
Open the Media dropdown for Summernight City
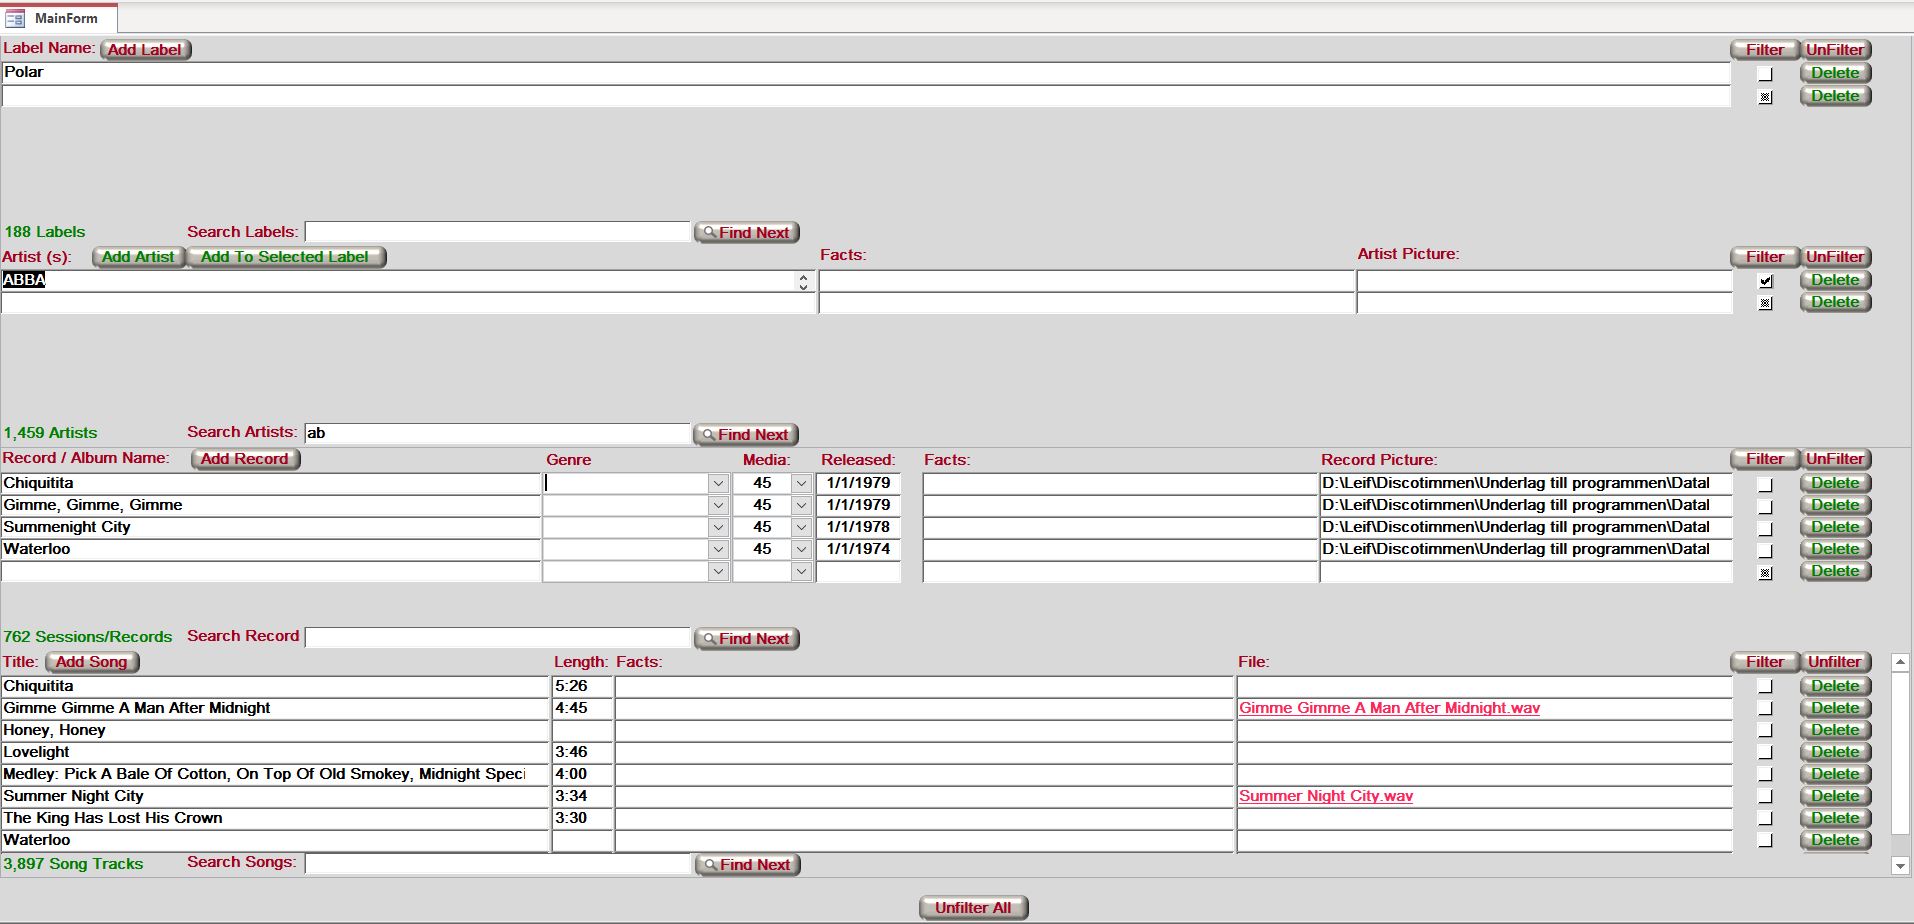click(x=801, y=527)
